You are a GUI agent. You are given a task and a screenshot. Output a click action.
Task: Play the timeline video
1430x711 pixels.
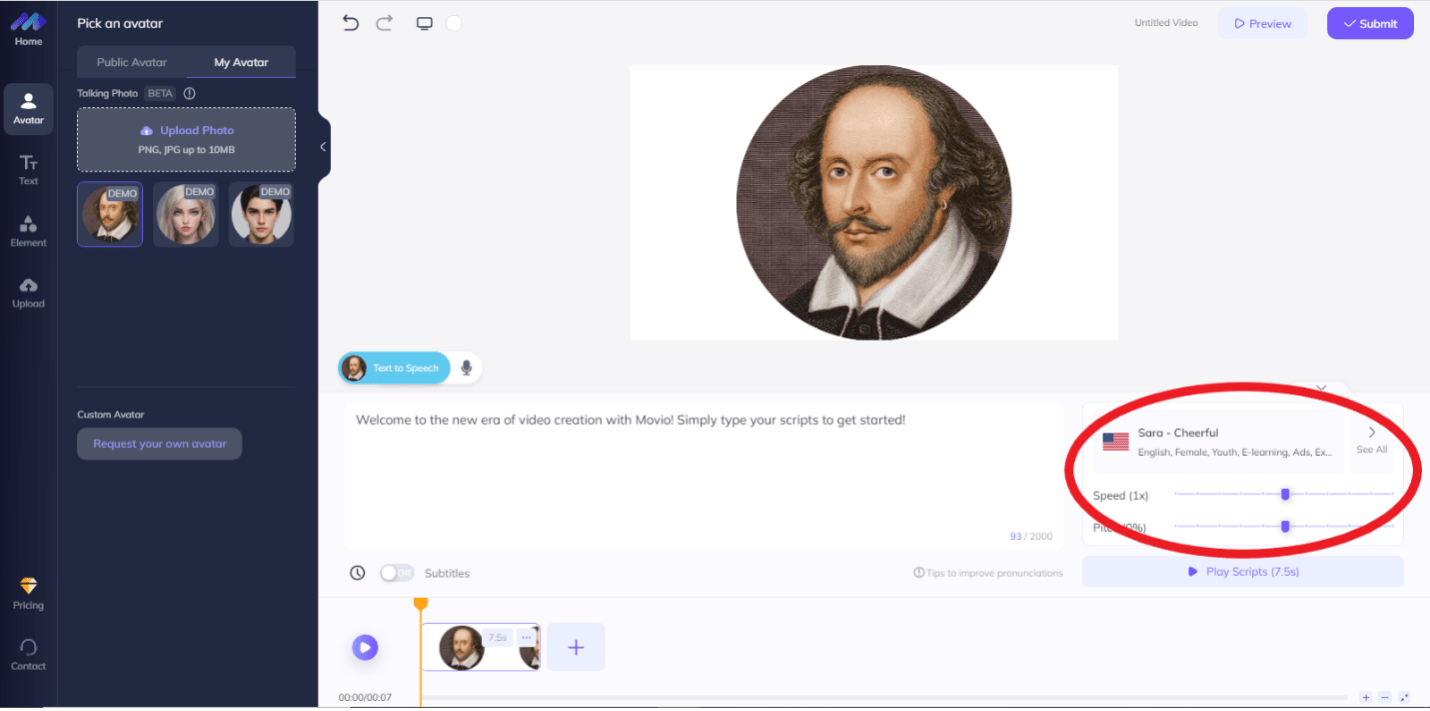point(365,647)
